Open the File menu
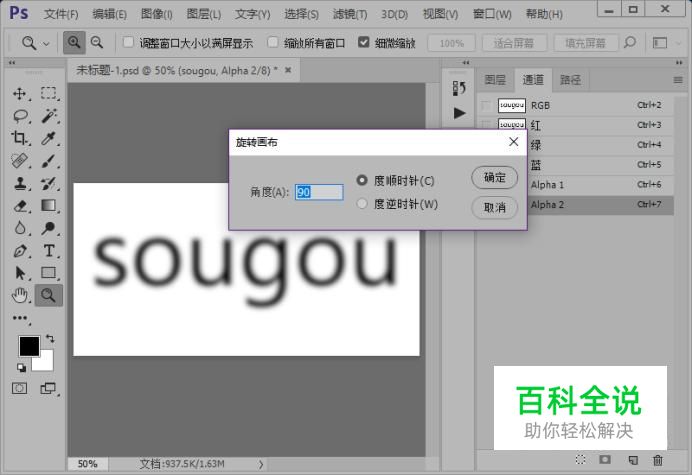Screen dimensions: 692x475 click(61, 15)
